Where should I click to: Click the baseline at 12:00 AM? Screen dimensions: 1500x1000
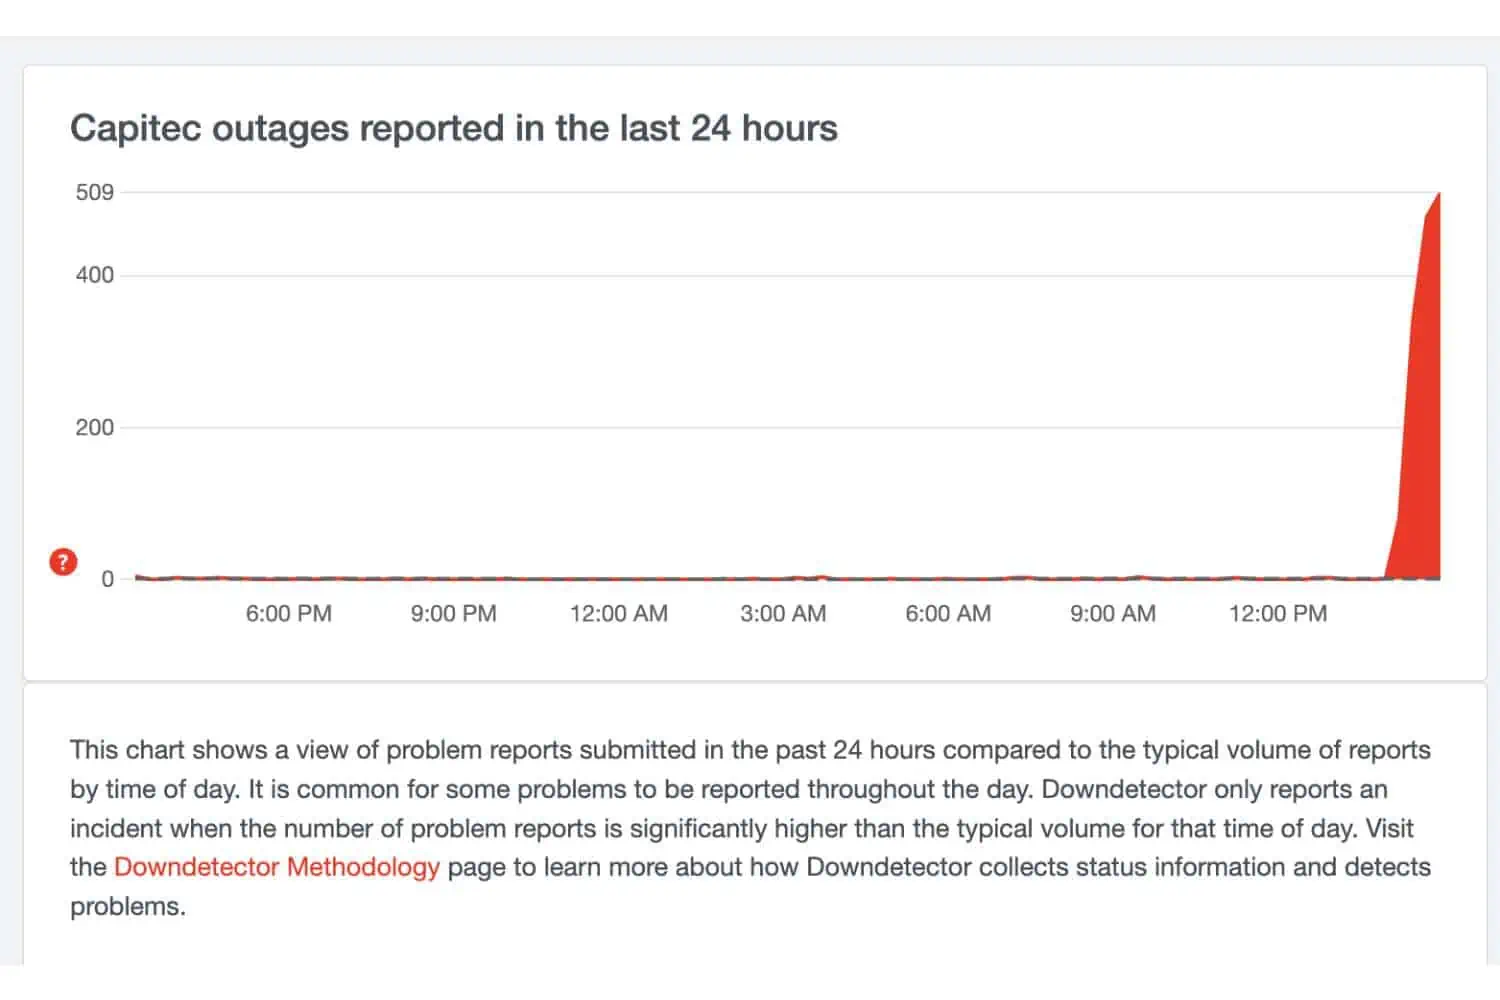click(x=618, y=578)
